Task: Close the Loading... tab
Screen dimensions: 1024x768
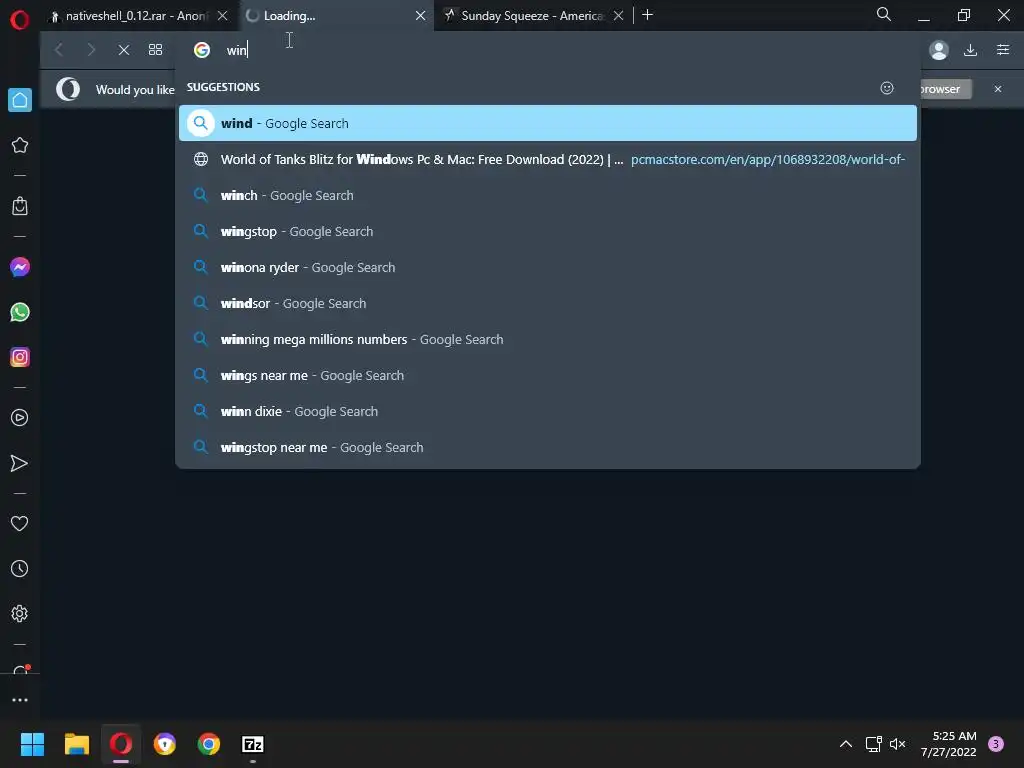Action: pos(421,16)
